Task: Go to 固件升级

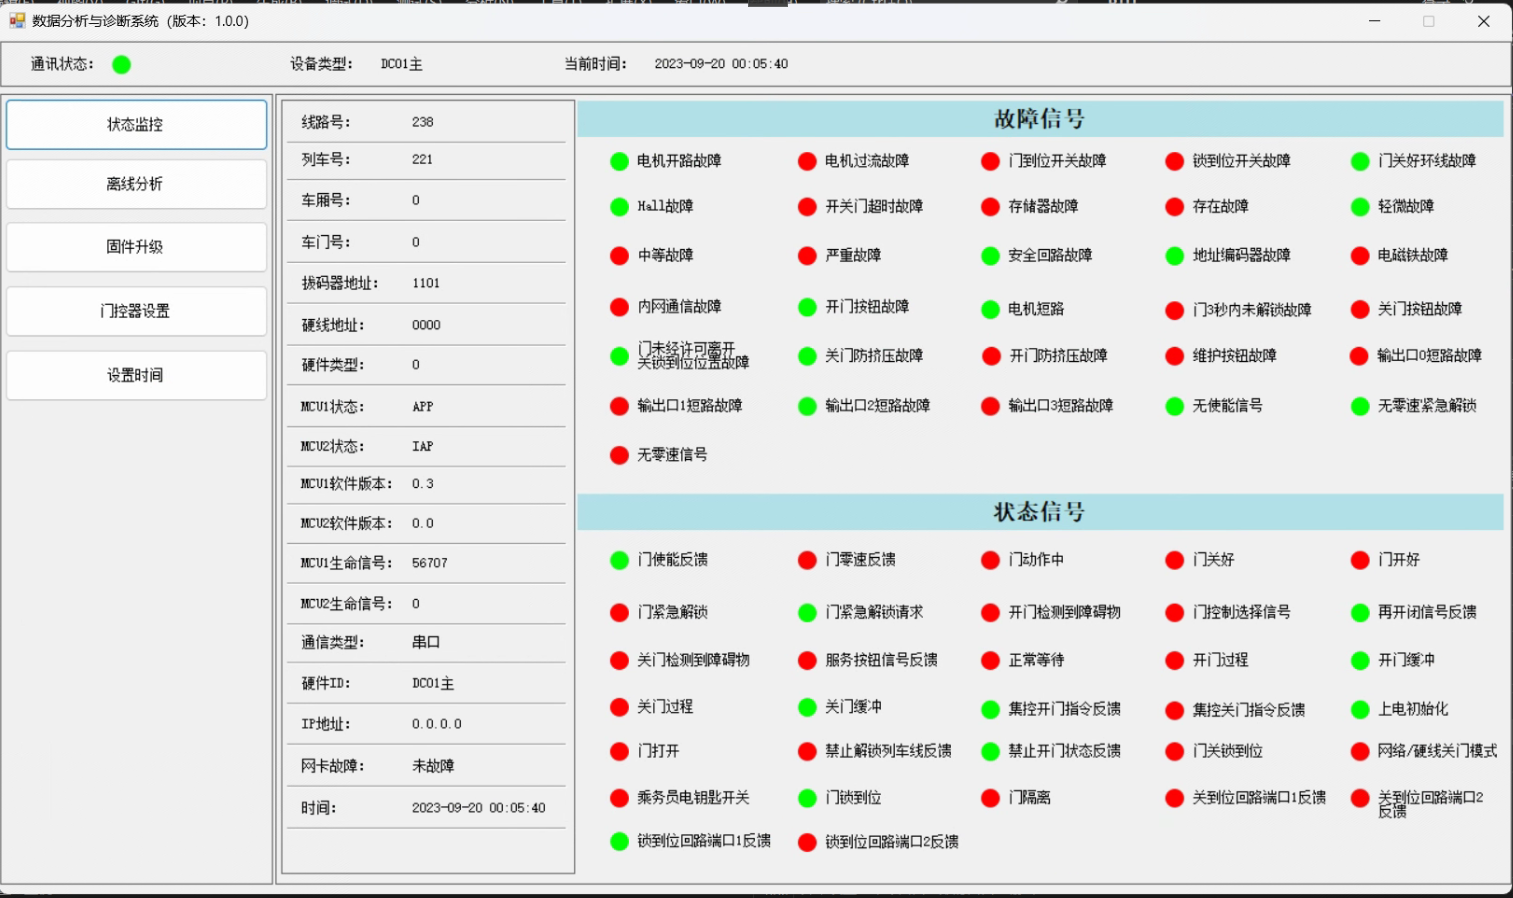Action: [x=136, y=247]
